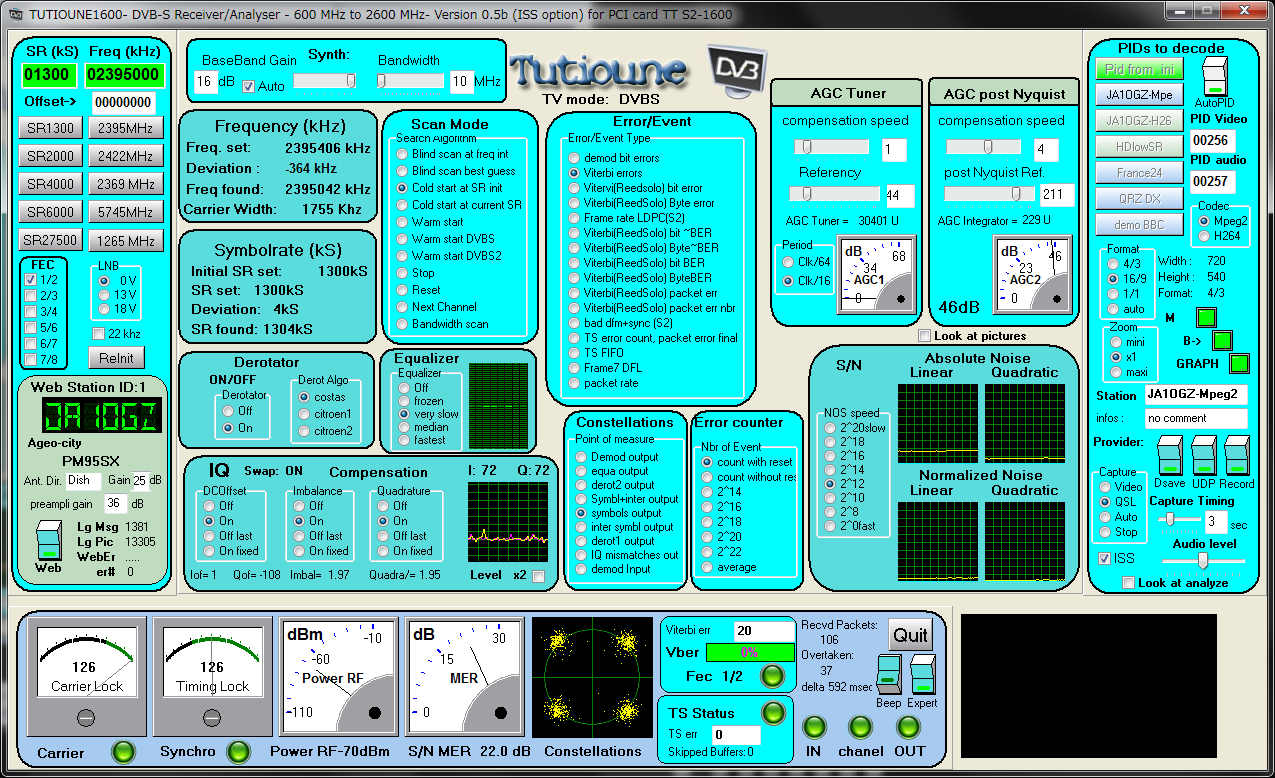Click the PID Video input field
Image resolution: width=1275 pixels, height=778 pixels.
click(1212, 140)
